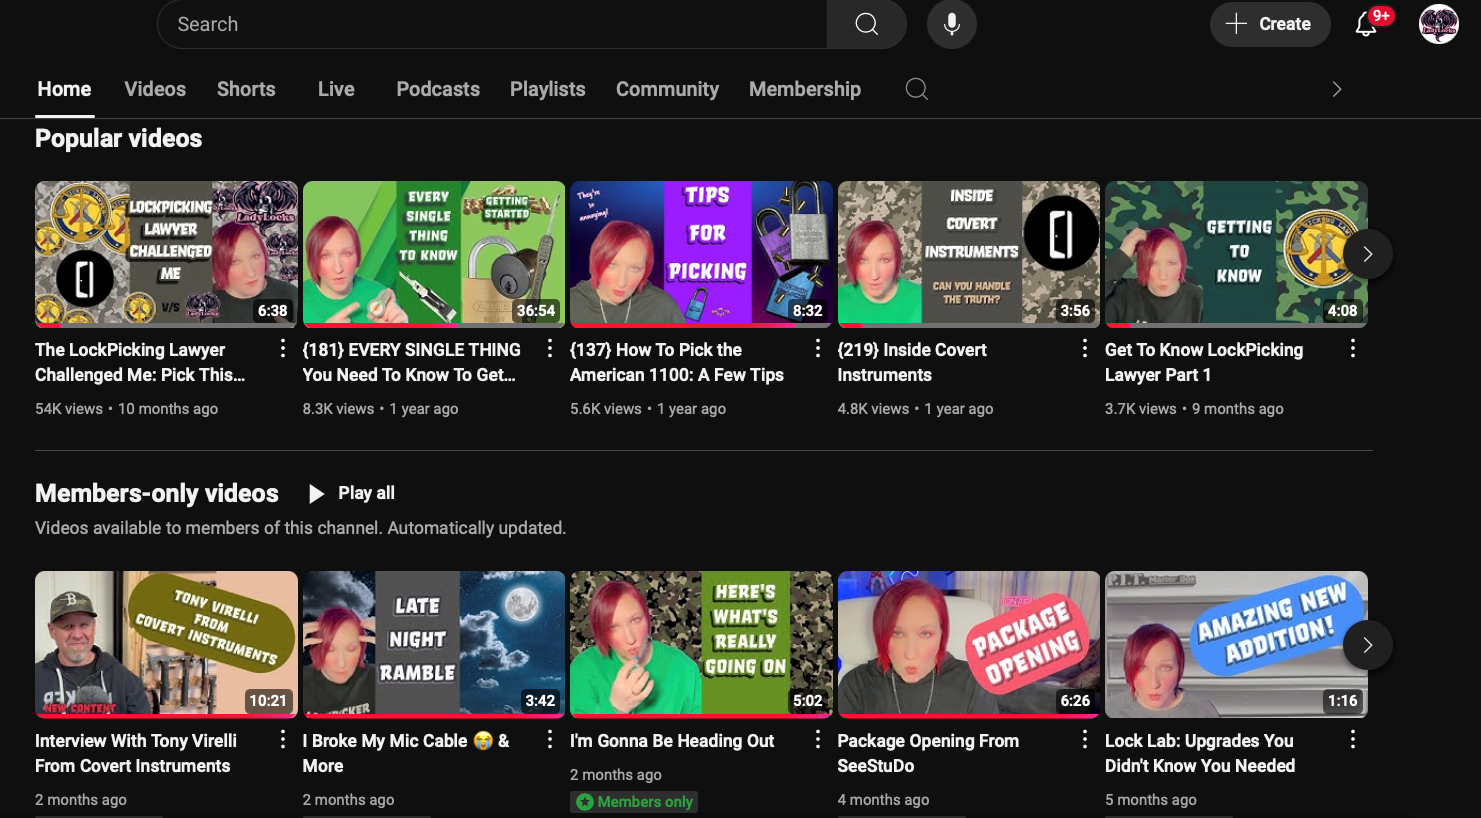Click '54K views • 10 months ago' text
This screenshot has width=1481, height=818.
coord(126,408)
